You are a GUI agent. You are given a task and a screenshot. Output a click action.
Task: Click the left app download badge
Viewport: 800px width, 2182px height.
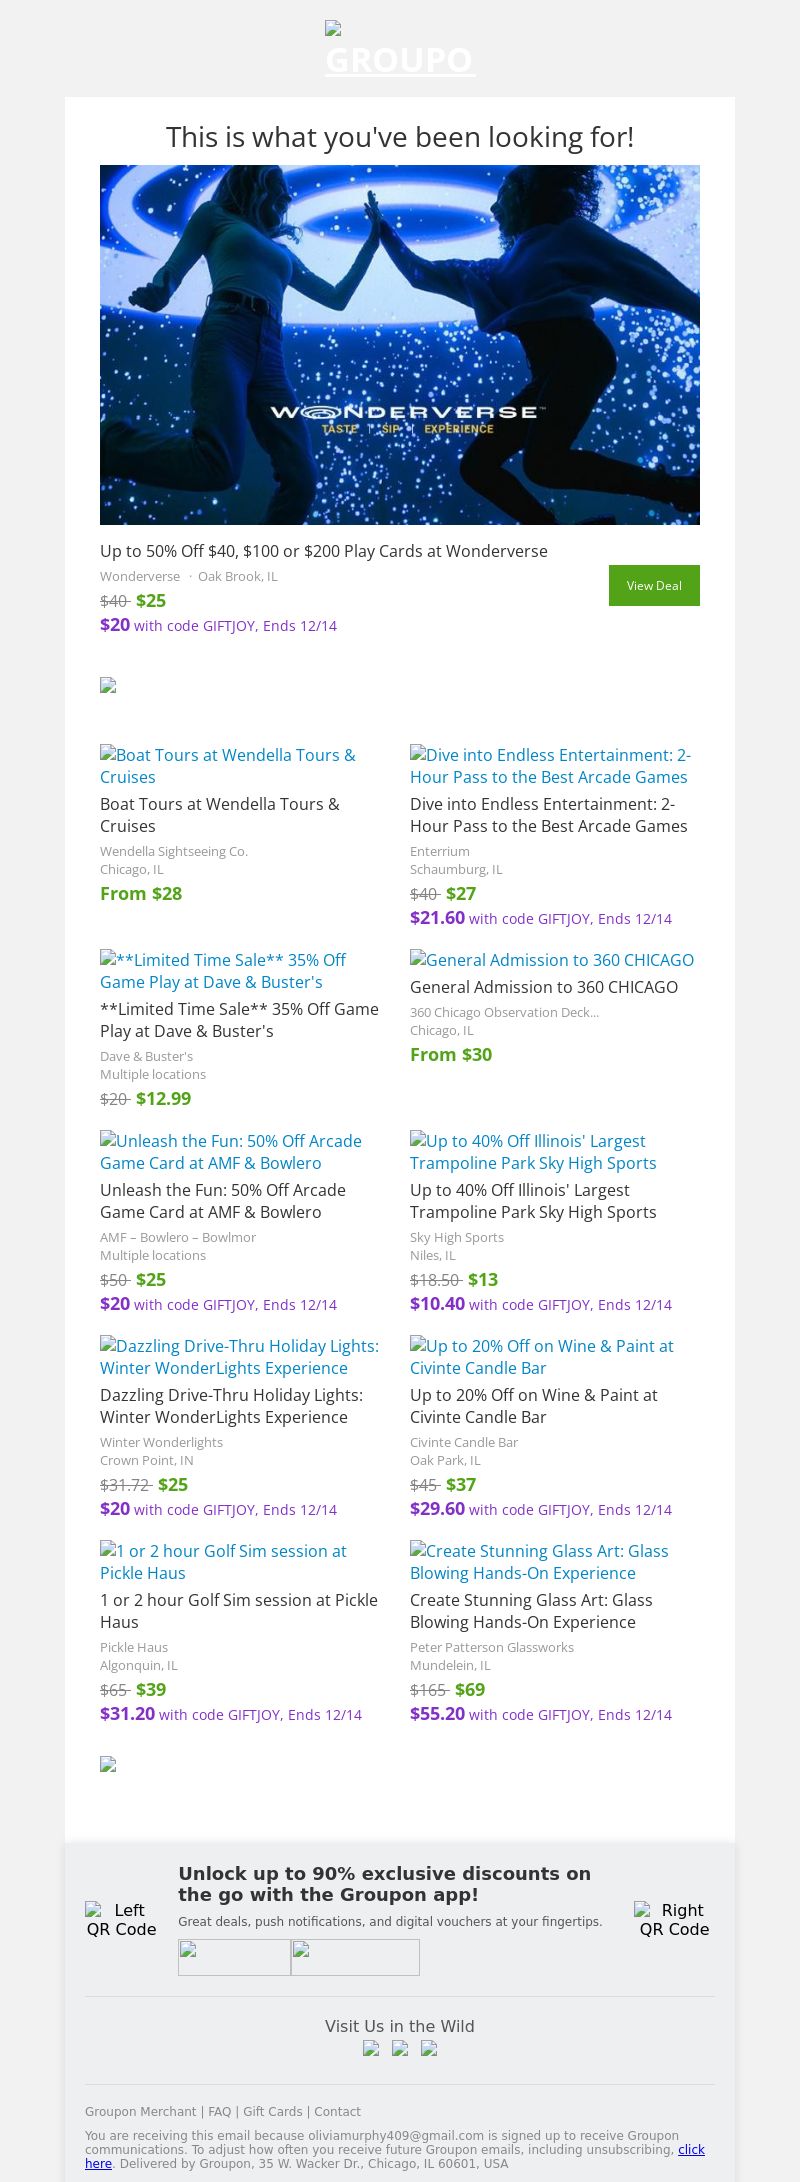(x=234, y=1957)
